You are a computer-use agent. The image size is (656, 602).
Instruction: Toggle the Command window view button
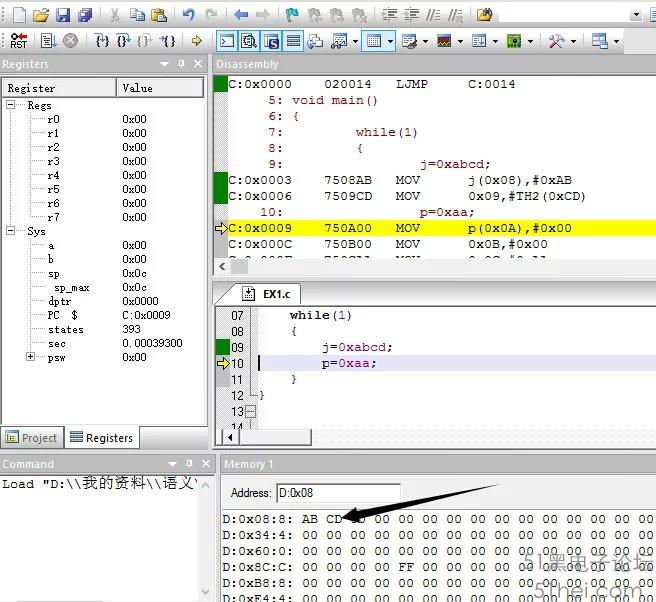[226, 41]
